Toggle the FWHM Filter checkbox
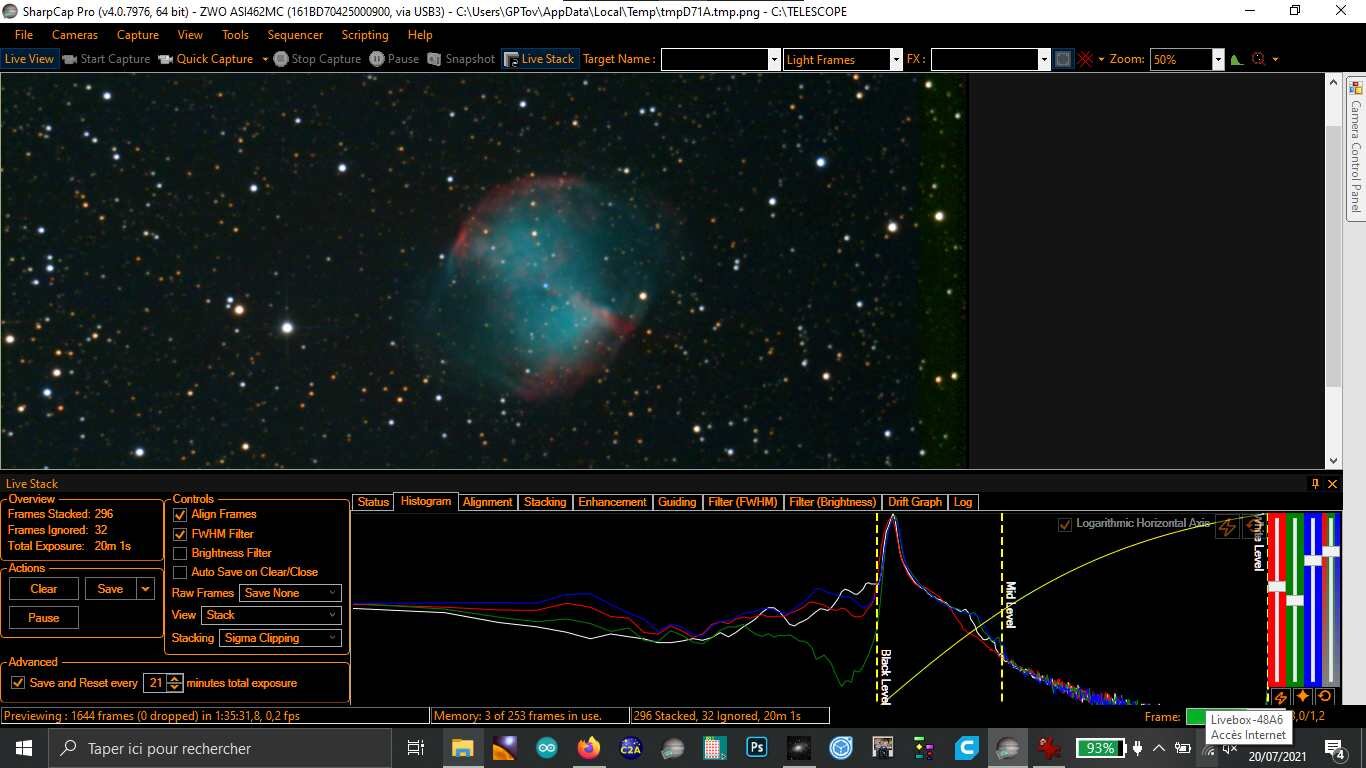 [180, 534]
